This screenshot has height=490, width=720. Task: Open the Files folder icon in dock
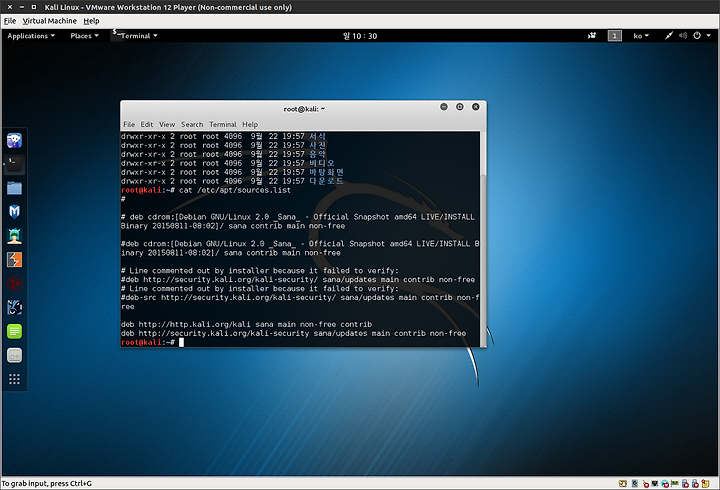click(x=14, y=188)
